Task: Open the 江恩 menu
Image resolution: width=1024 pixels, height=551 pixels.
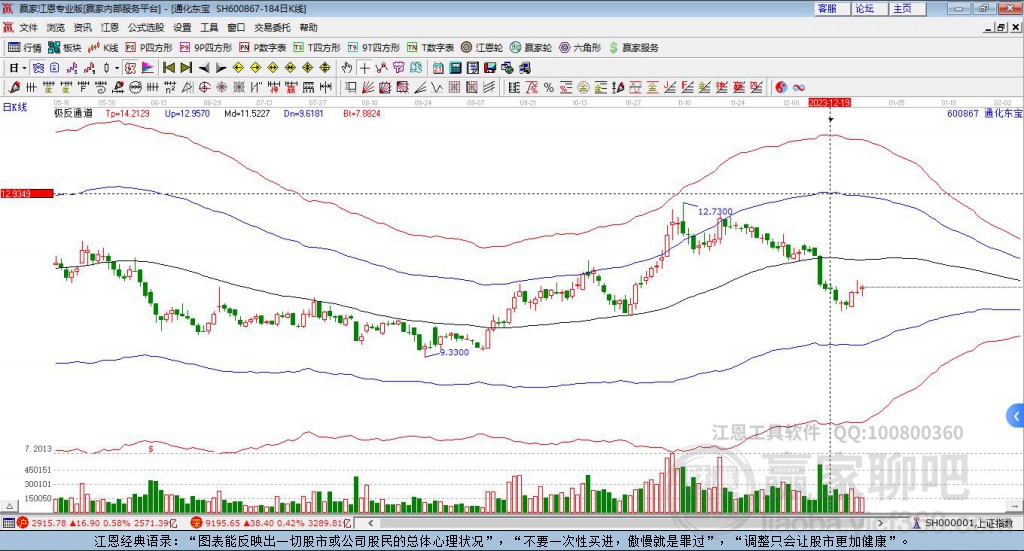Action: [110, 27]
